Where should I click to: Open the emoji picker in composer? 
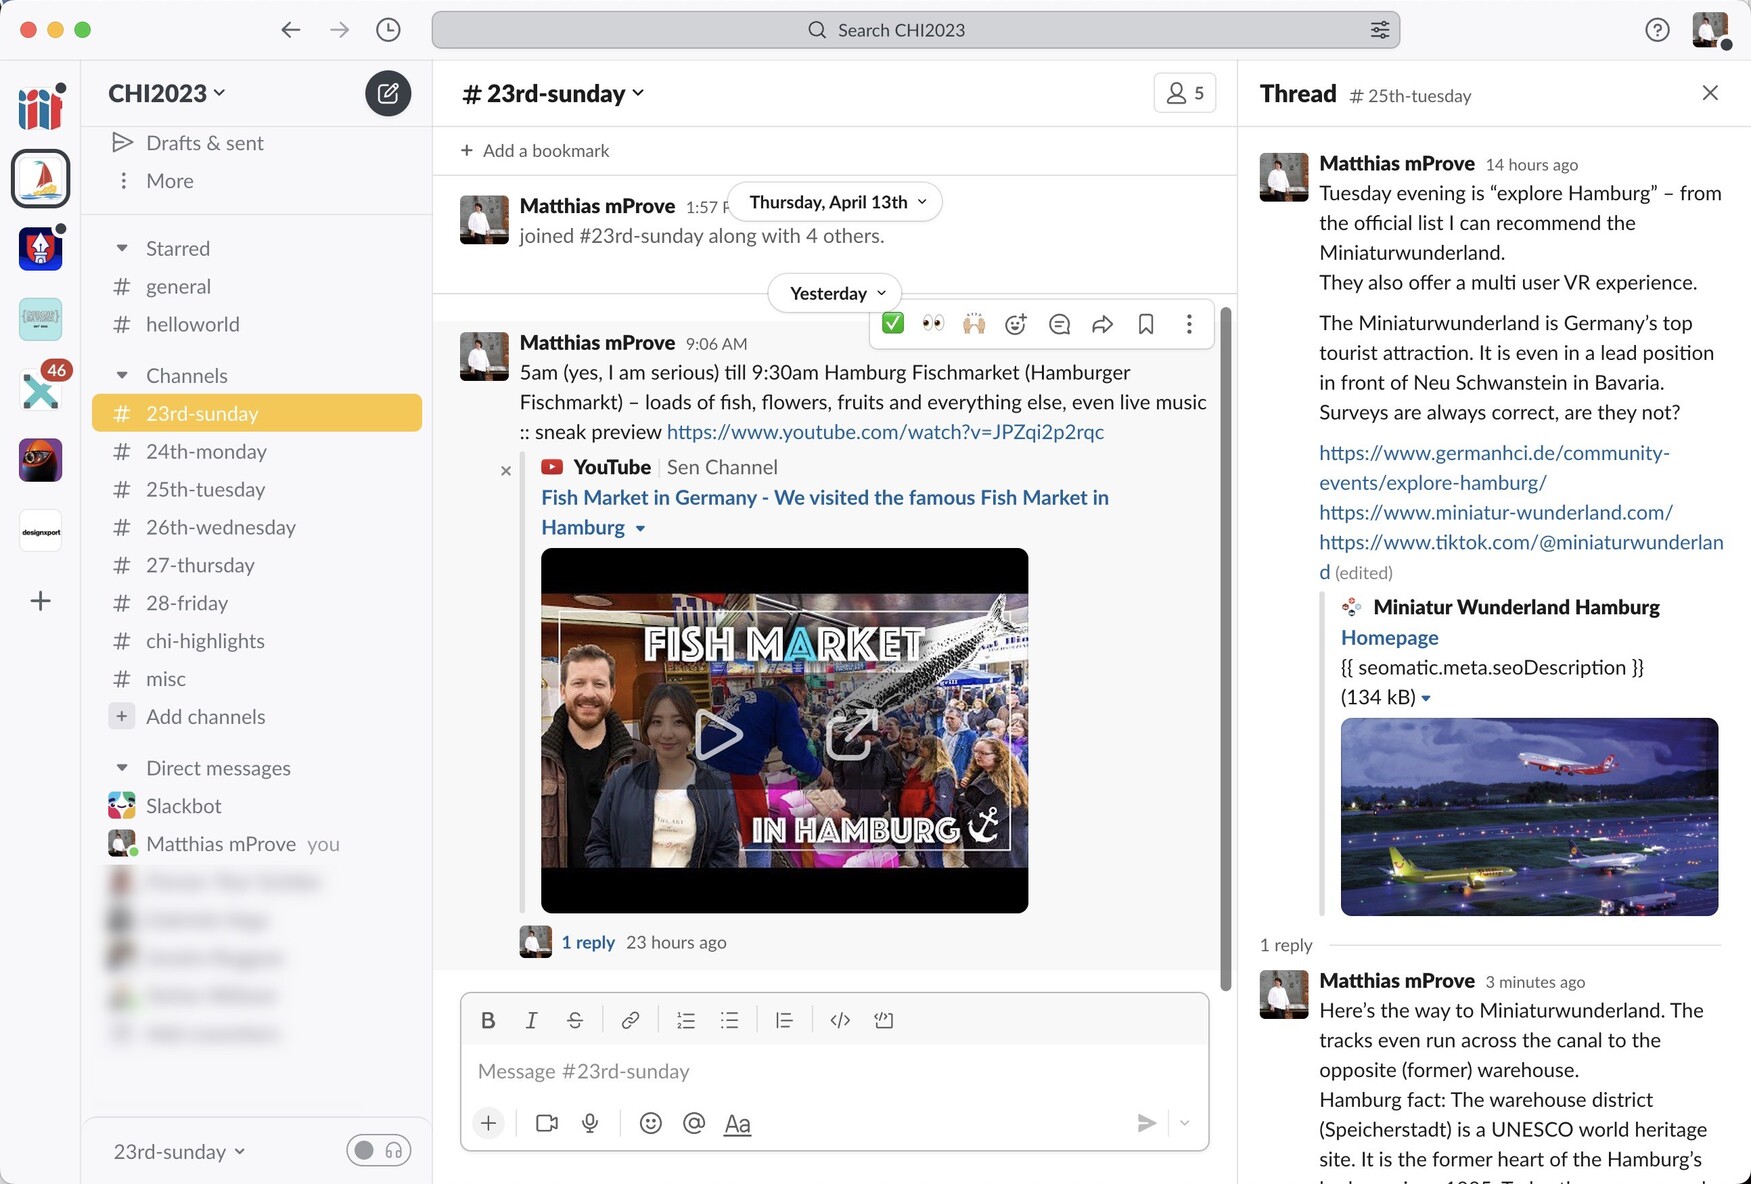[651, 1123]
